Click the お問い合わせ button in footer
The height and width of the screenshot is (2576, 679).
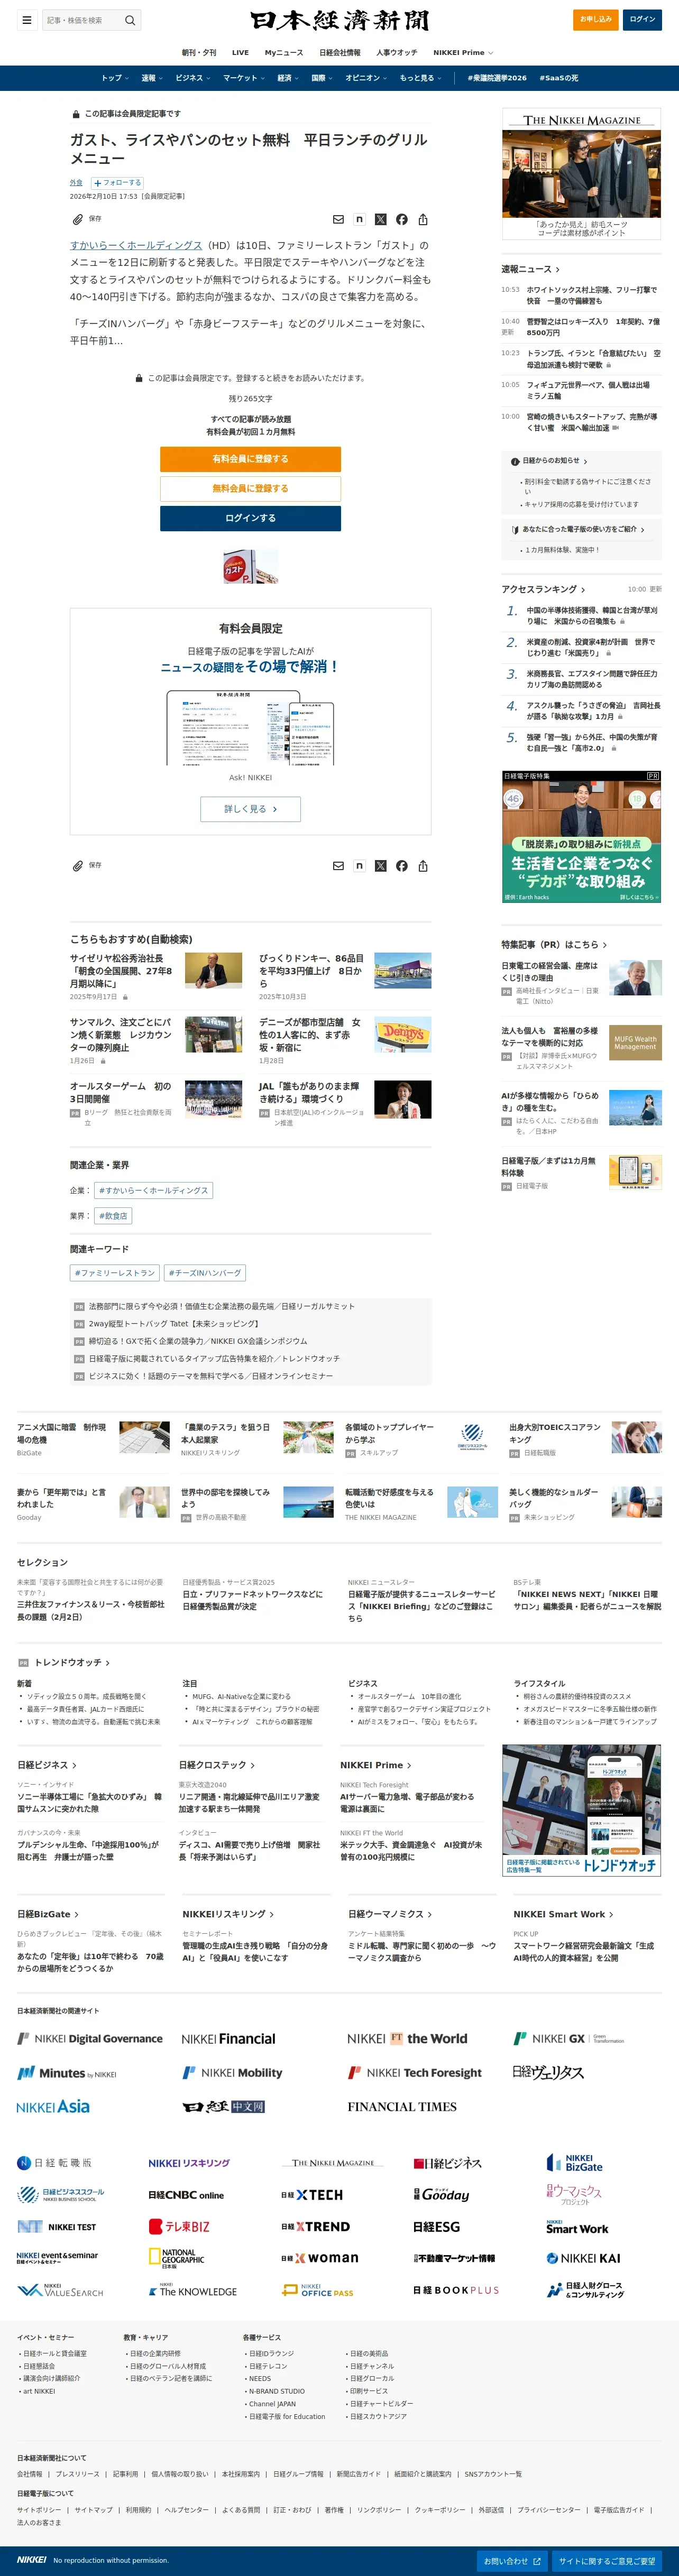512,2561
